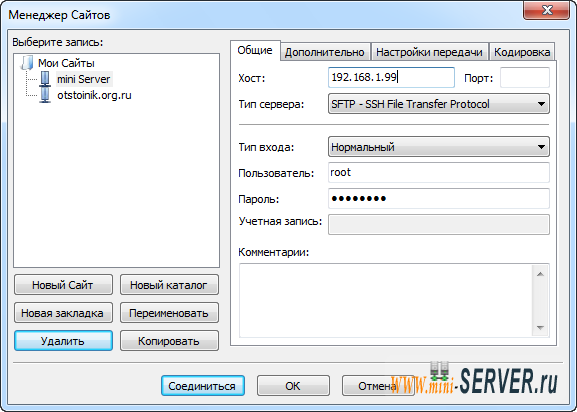Click the comments scrollbar down arrow
Image resolution: width=577 pixels, height=412 pixels.
540,327
